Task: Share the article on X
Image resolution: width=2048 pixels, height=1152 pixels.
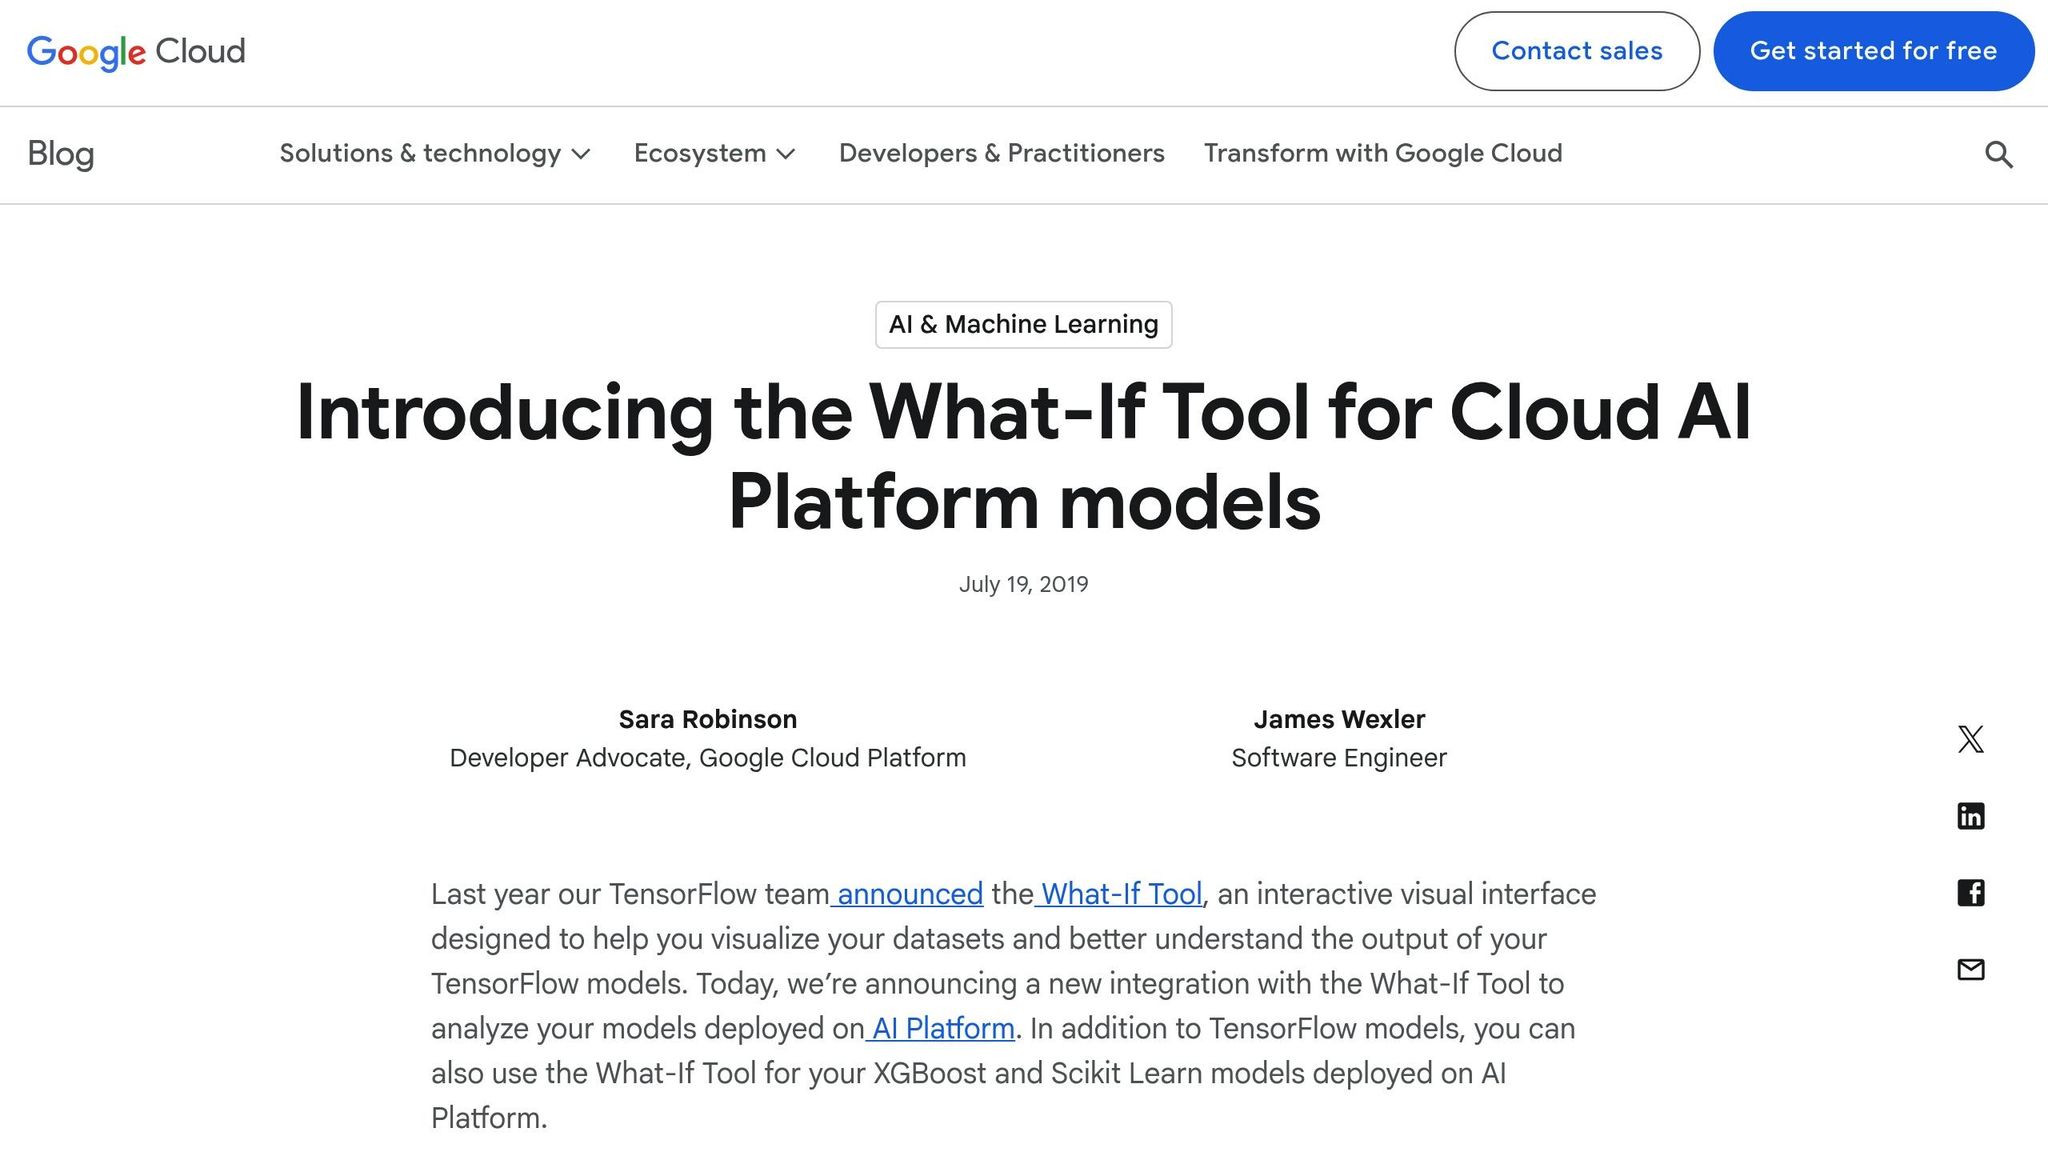Action: click(1970, 738)
